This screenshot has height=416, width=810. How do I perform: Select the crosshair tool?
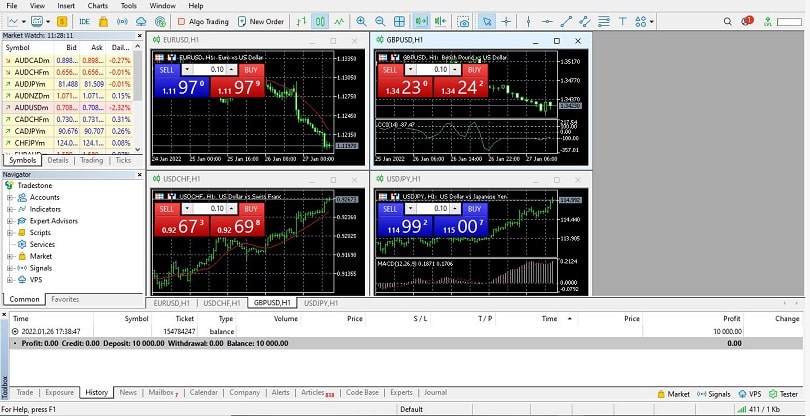(x=506, y=22)
